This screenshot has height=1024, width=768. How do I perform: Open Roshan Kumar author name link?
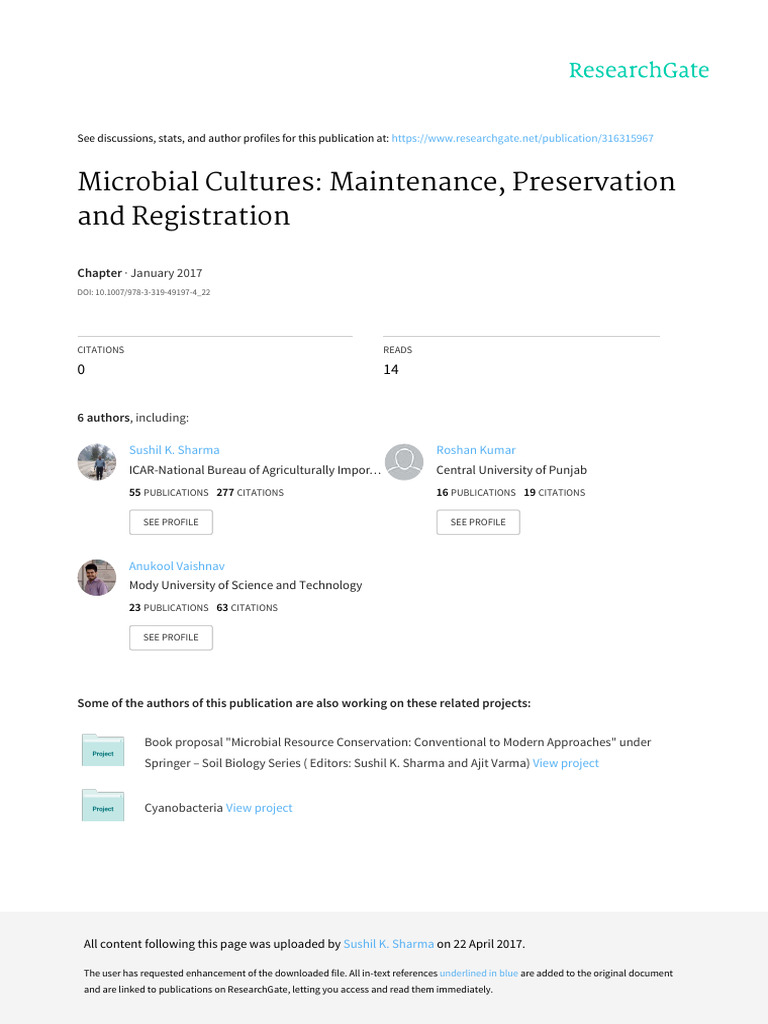tap(476, 450)
